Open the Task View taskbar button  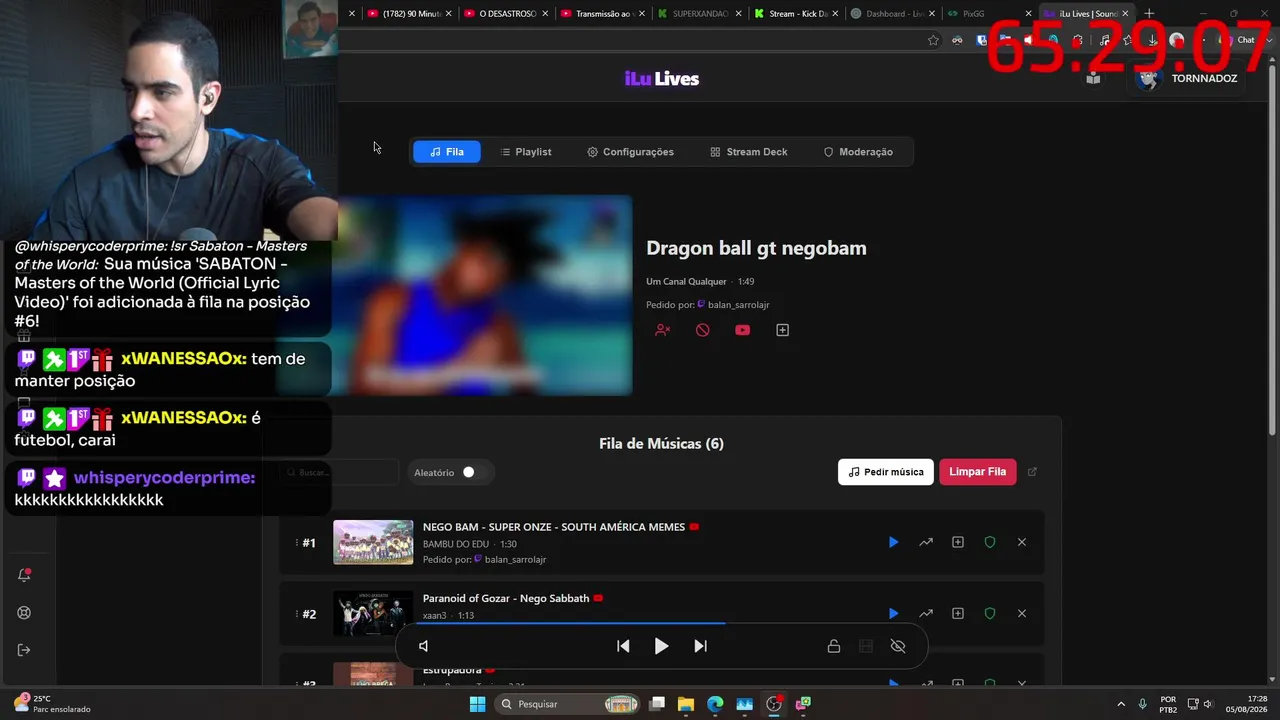coord(657,704)
